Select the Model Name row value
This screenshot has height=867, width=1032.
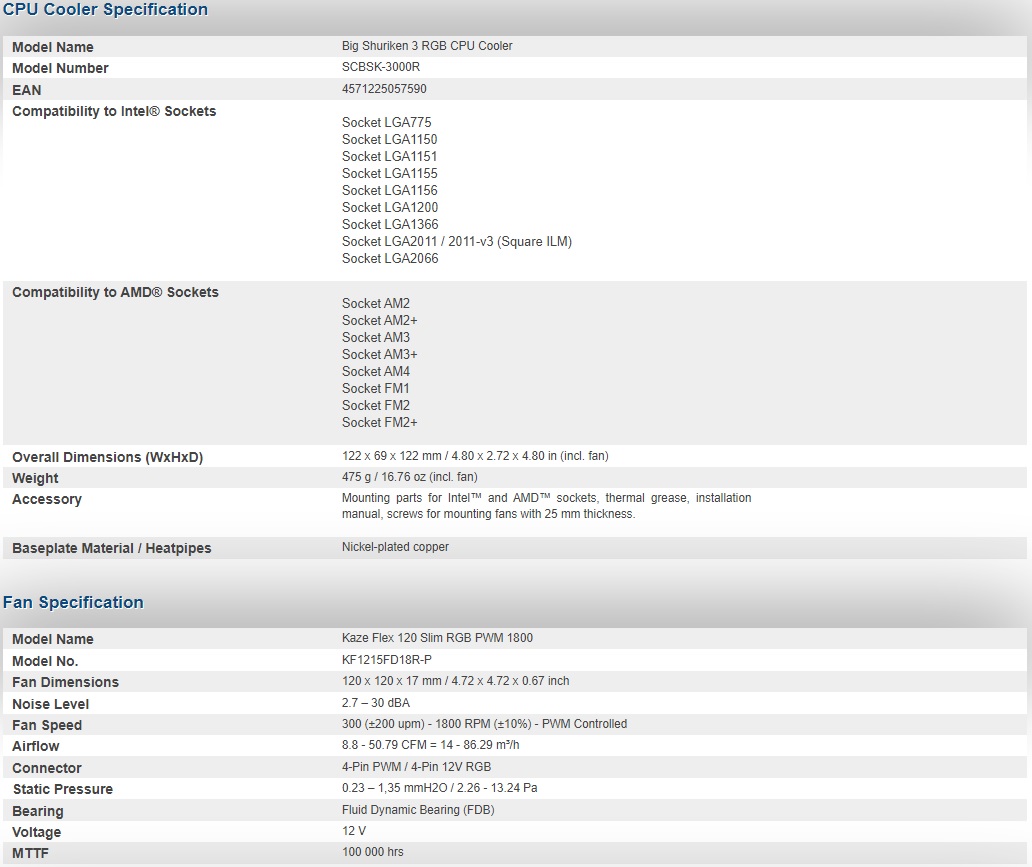coord(427,46)
